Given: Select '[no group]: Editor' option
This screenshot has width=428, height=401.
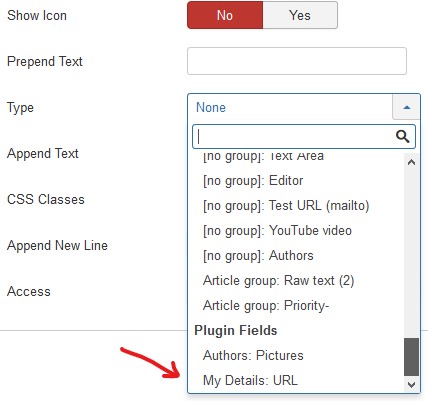Looking at the screenshot, I should tap(299, 181).
